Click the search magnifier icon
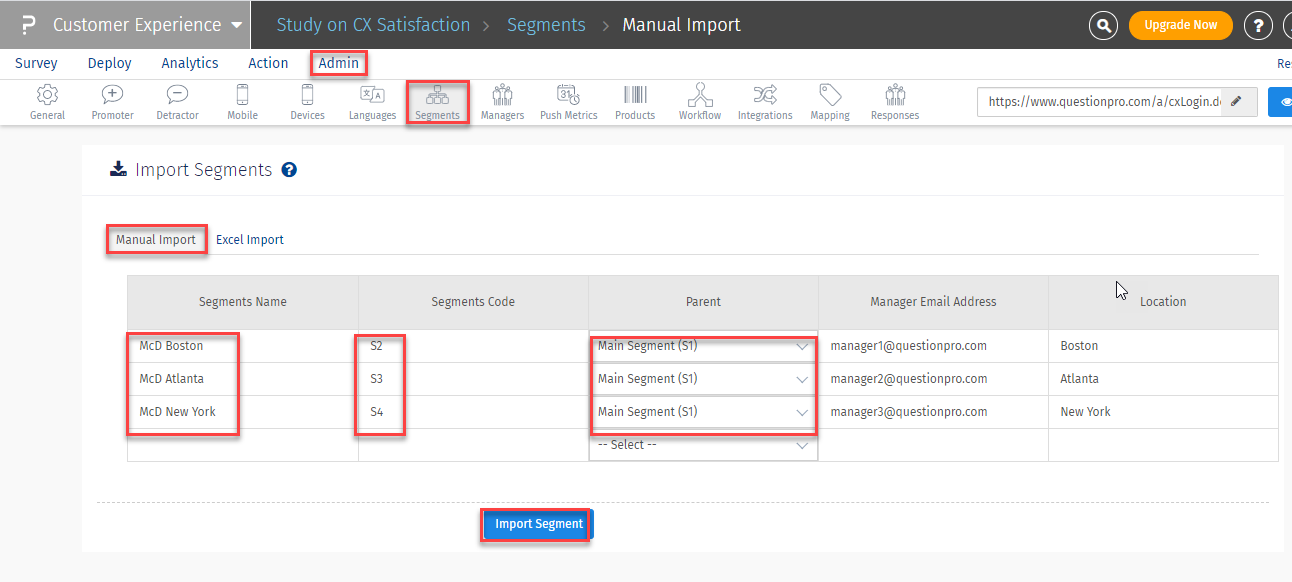 pyautogui.click(x=1103, y=25)
